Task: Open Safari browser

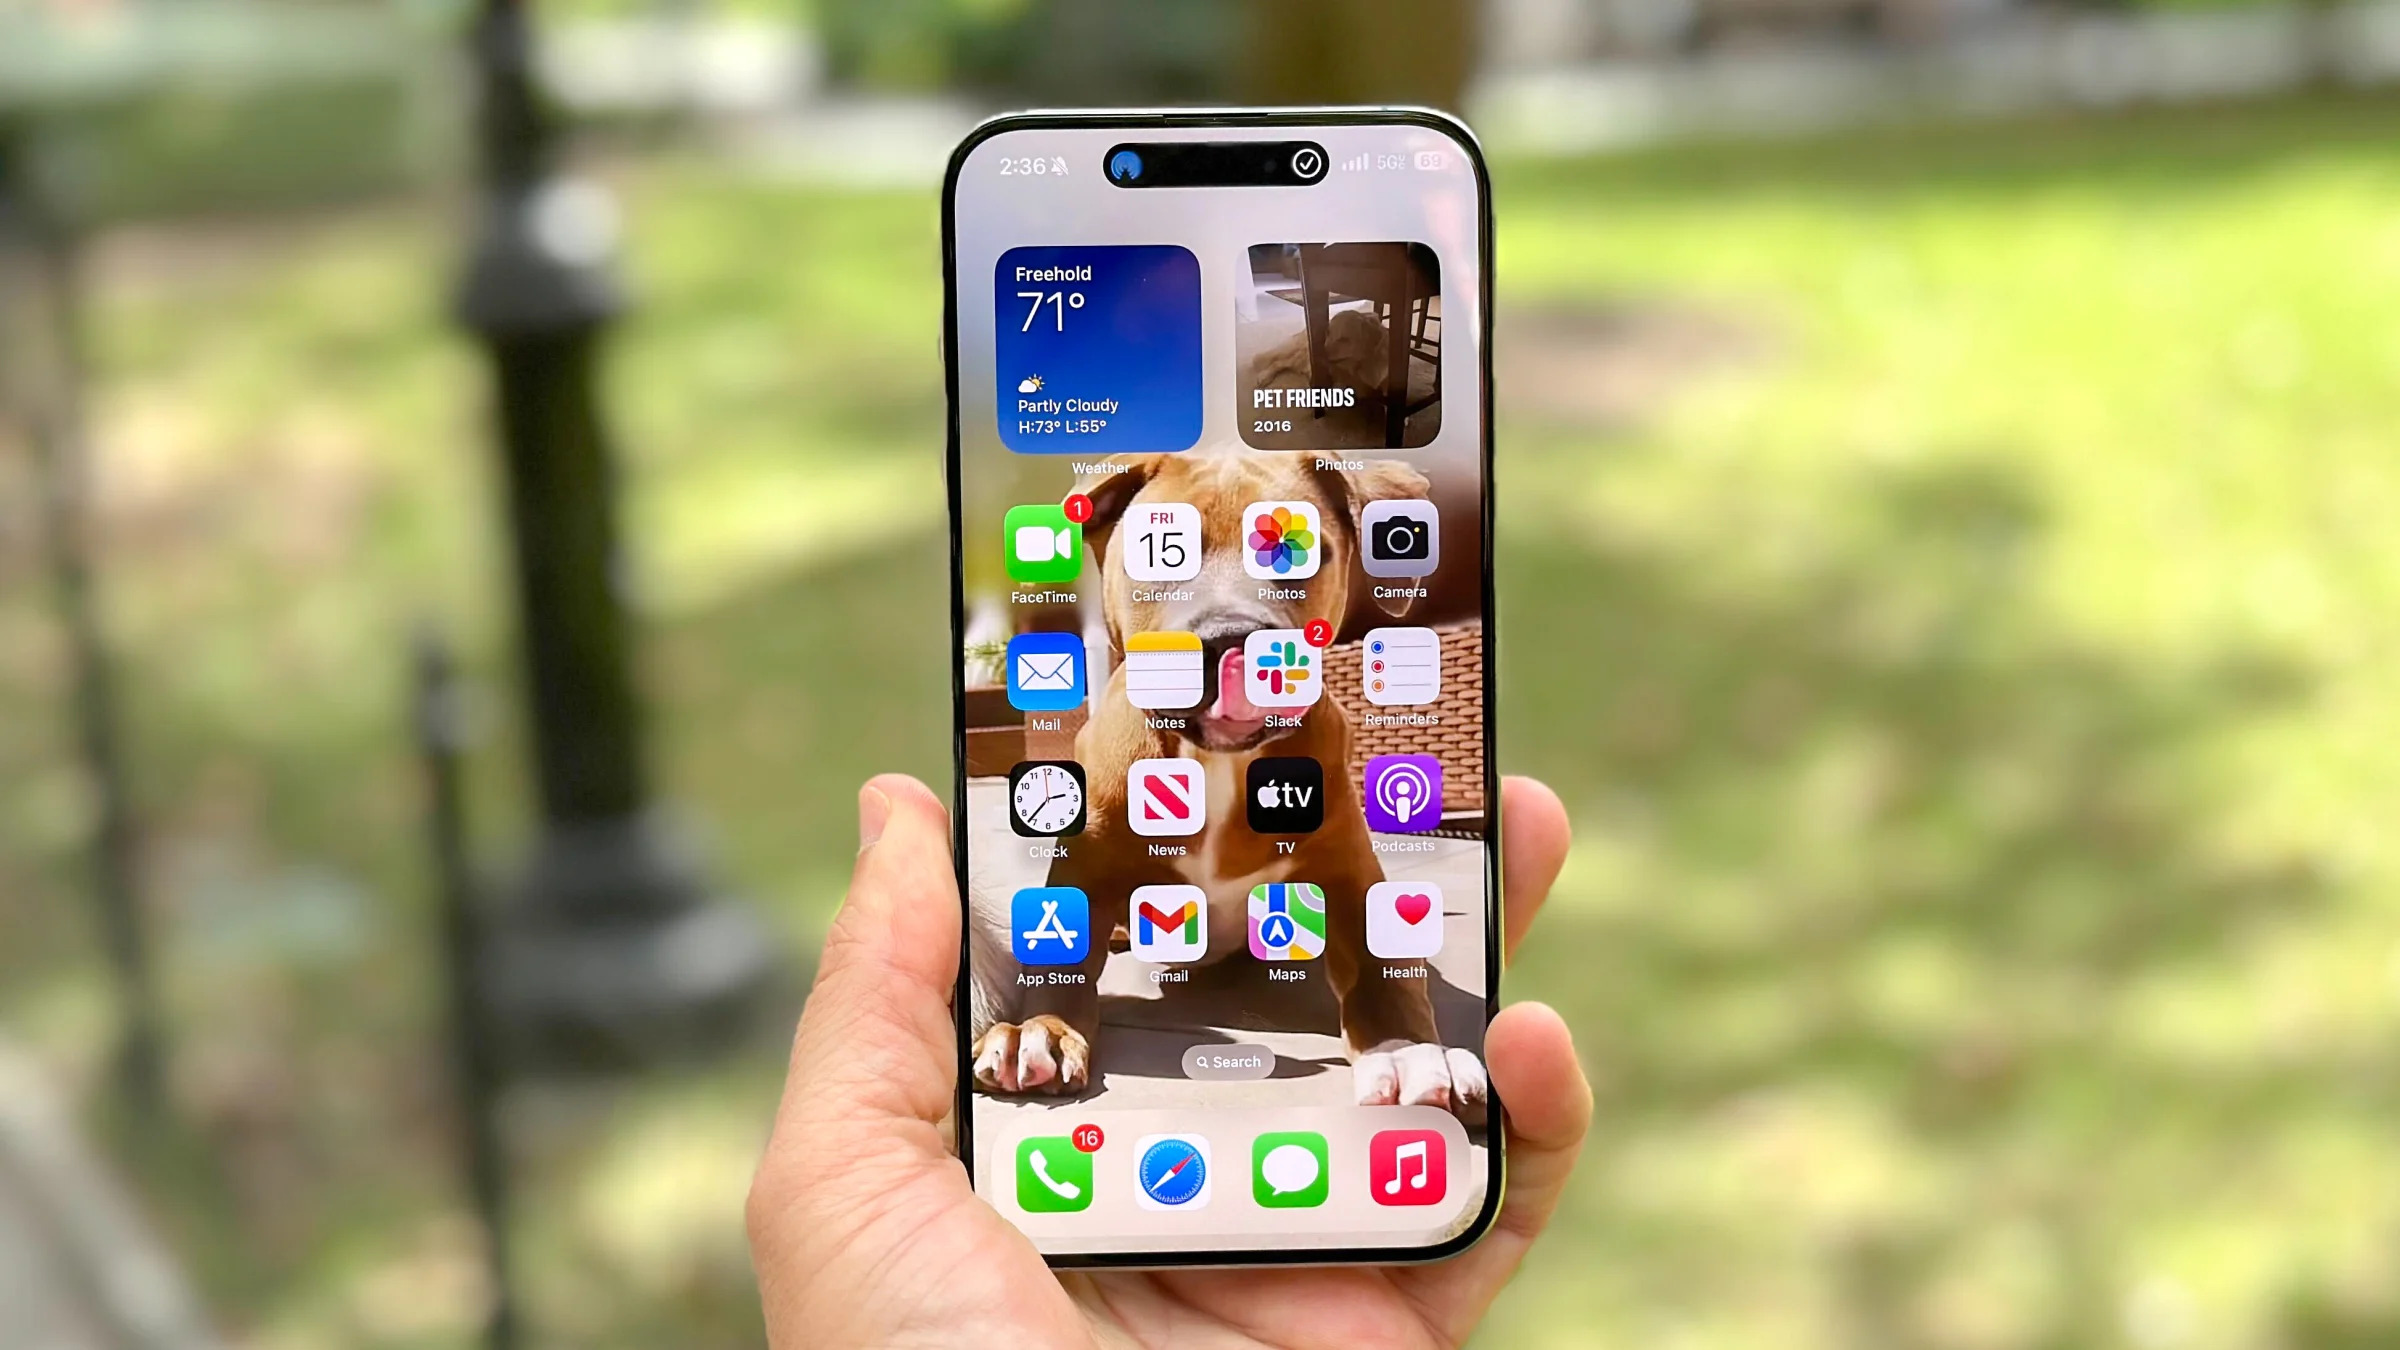Action: click(x=1169, y=1174)
